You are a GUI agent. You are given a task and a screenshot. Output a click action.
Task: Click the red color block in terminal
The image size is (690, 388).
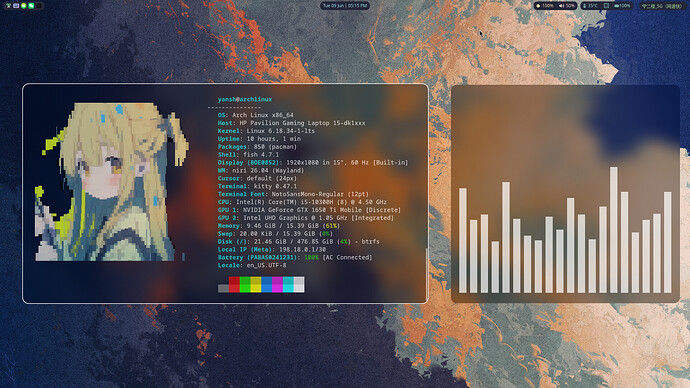click(x=234, y=285)
